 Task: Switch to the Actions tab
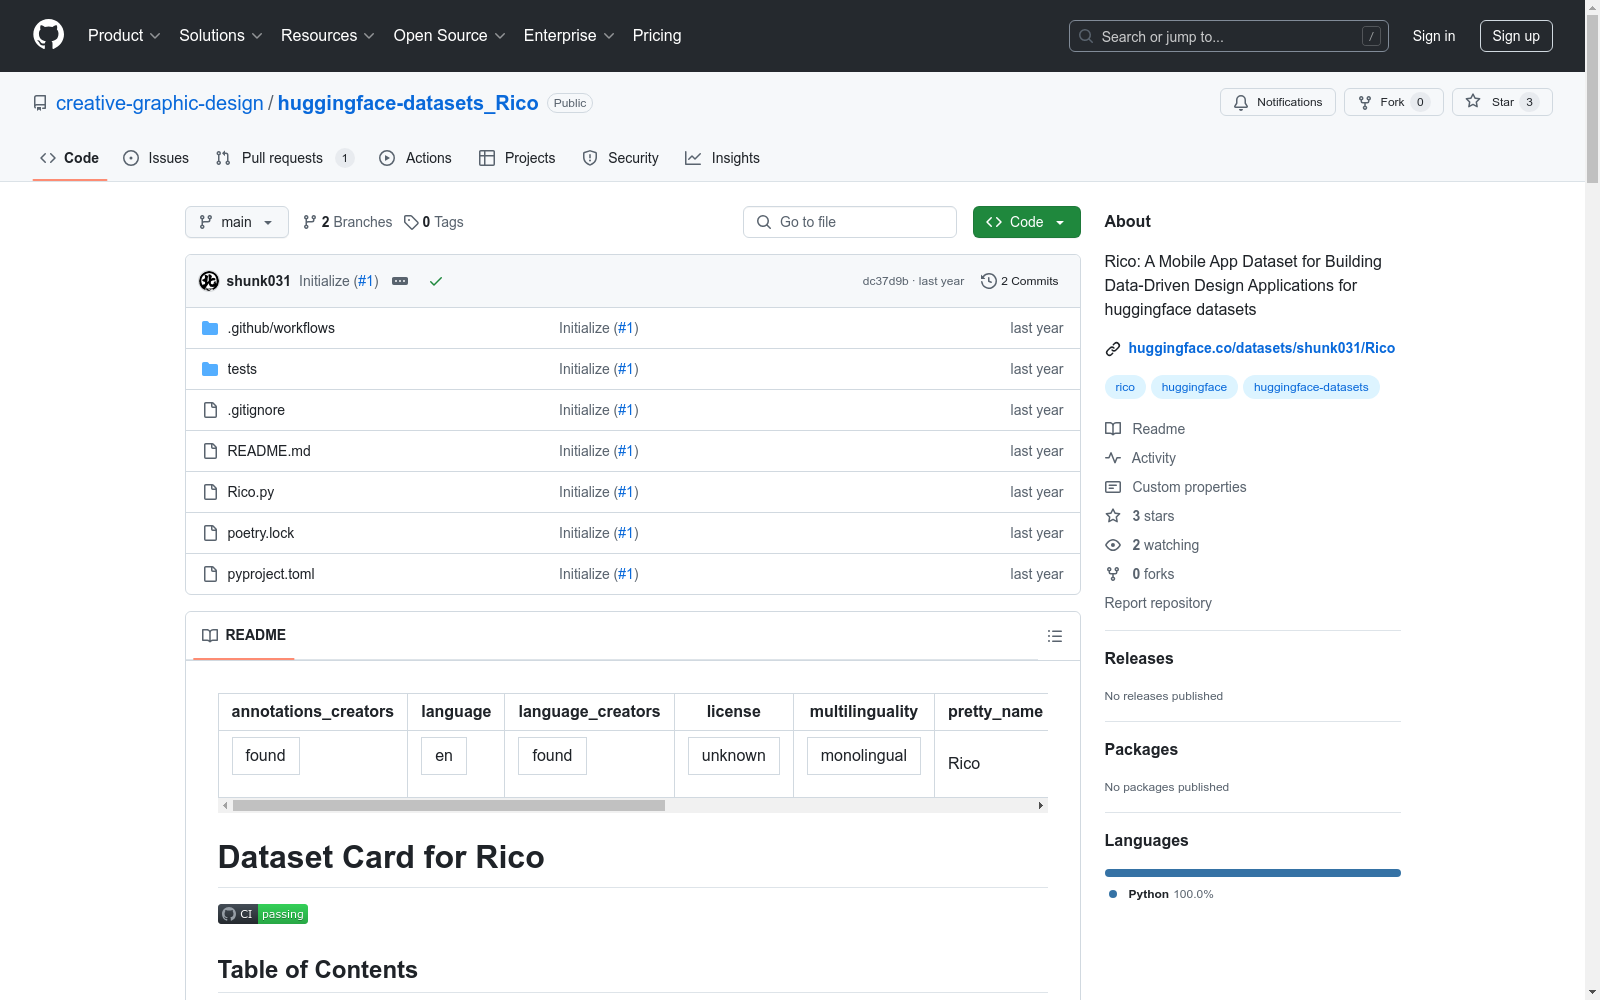[416, 158]
